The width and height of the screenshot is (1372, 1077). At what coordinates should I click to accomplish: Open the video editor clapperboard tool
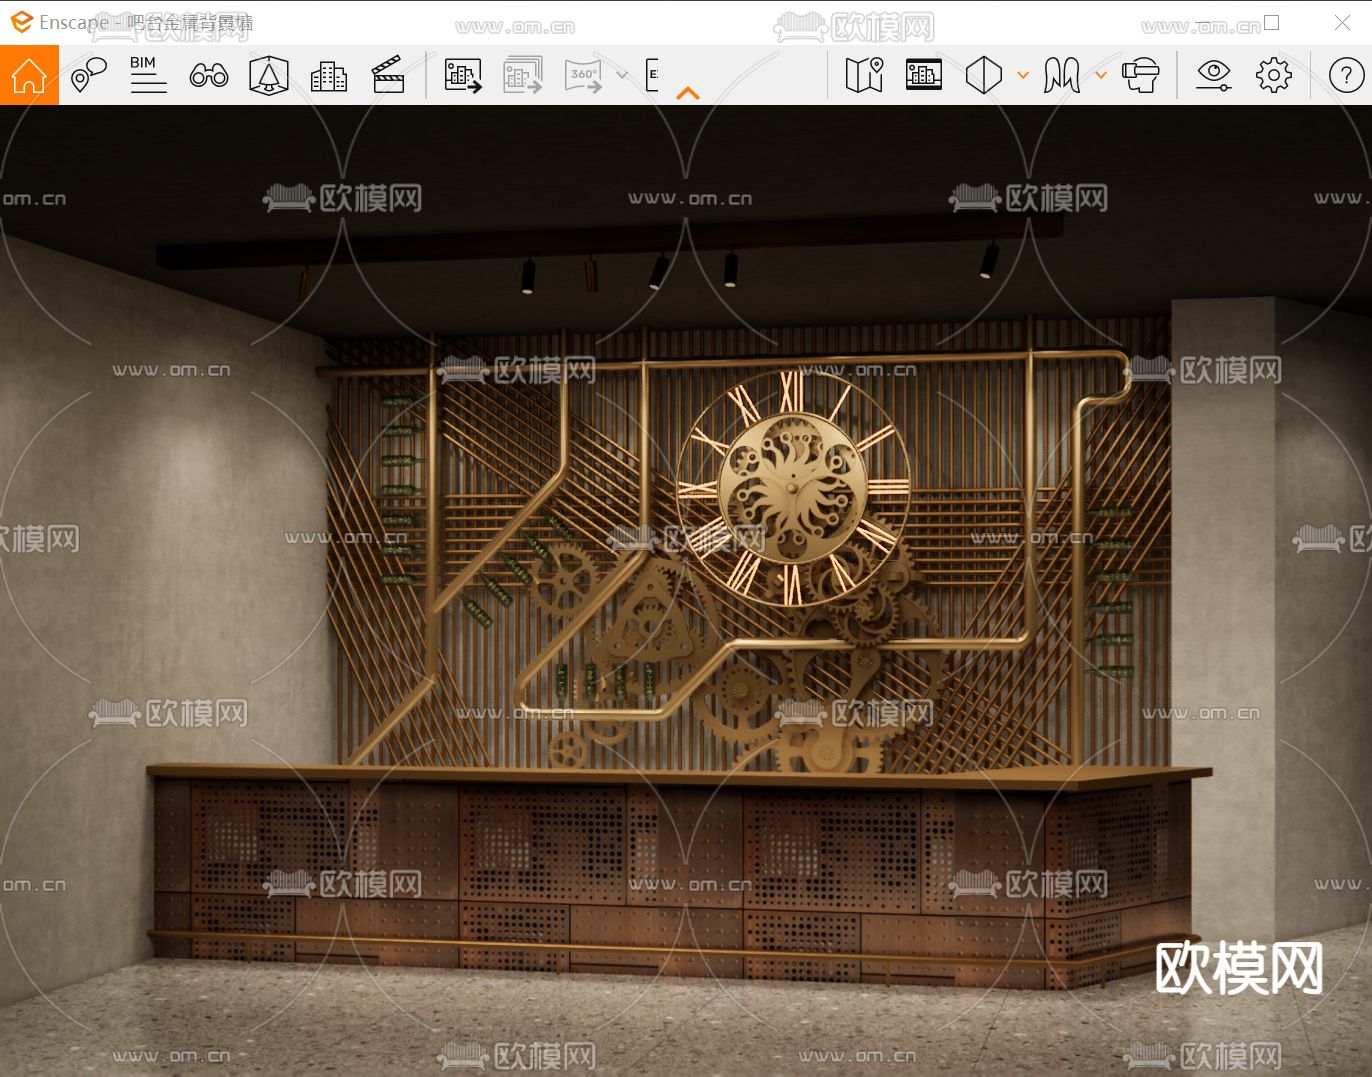click(x=388, y=75)
